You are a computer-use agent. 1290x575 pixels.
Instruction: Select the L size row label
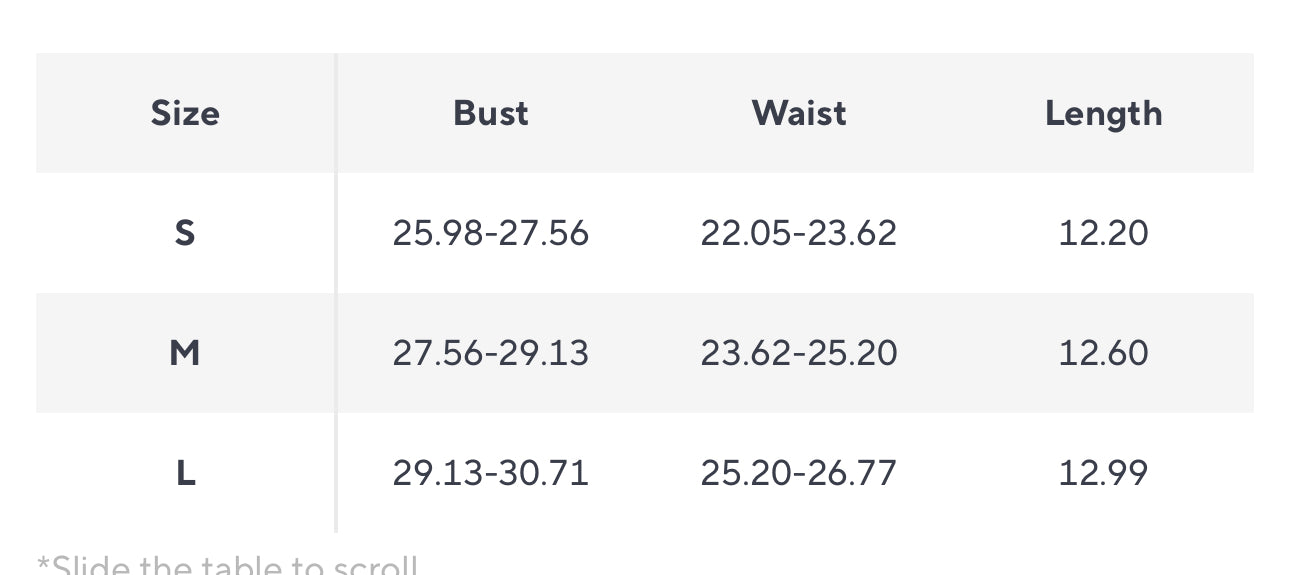(185, 473)
